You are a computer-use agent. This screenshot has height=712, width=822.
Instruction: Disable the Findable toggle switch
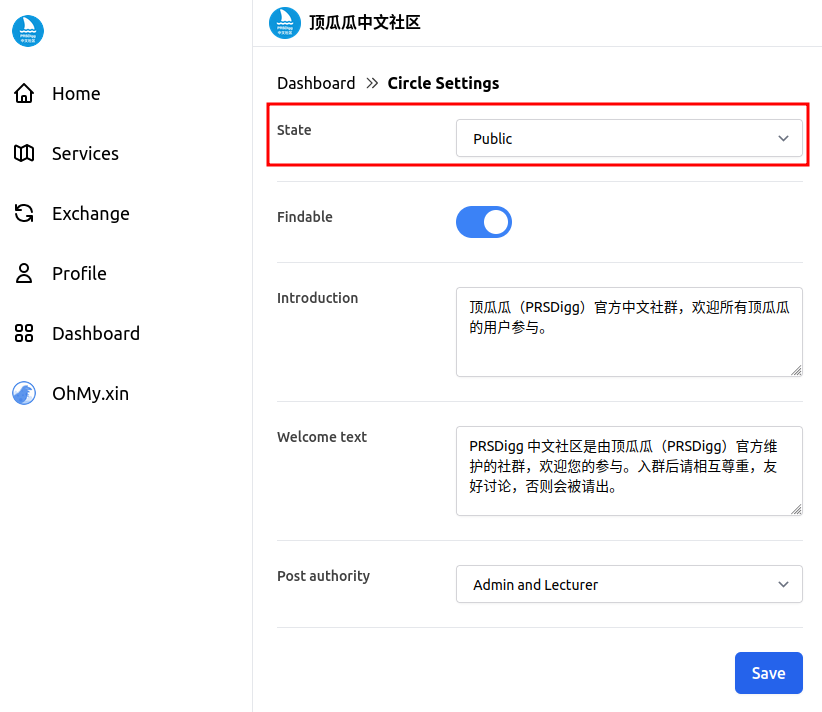click(484, 222)
